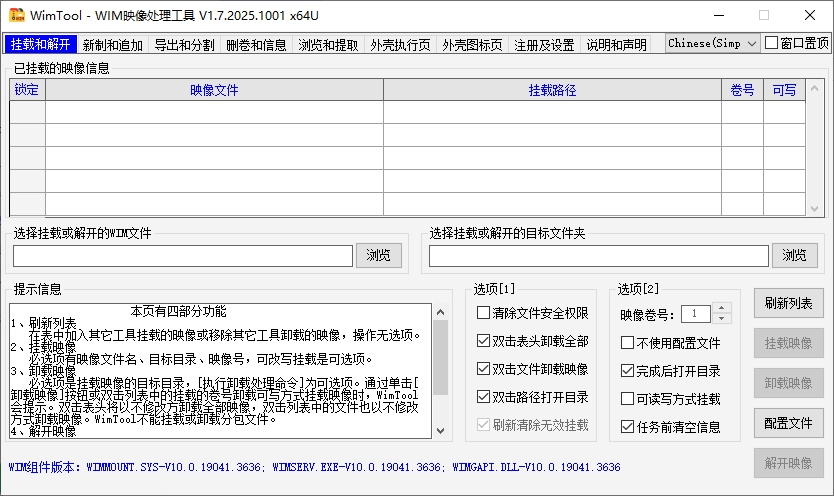This screenshot has width=834, height=496.
Task: Go to the 注册及设置 tab
Action: pyautogui.click(x=544, y=45)
